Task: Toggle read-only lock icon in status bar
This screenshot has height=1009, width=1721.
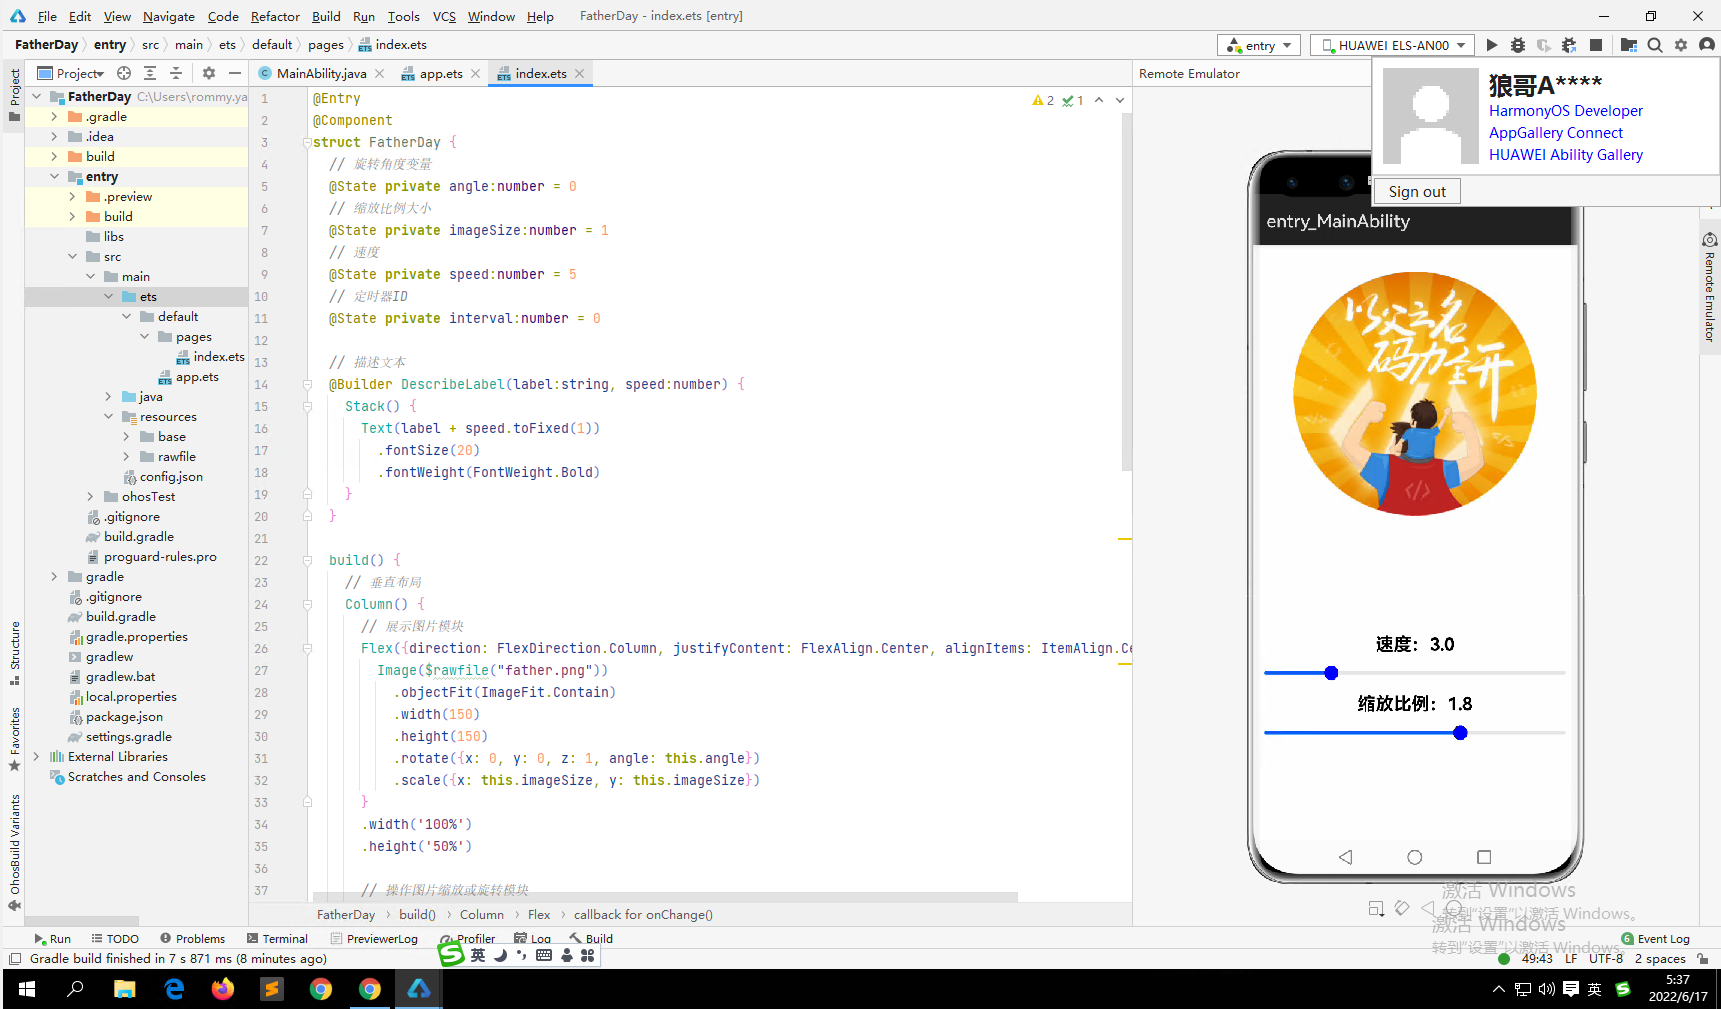Action: pos(1703,959)
